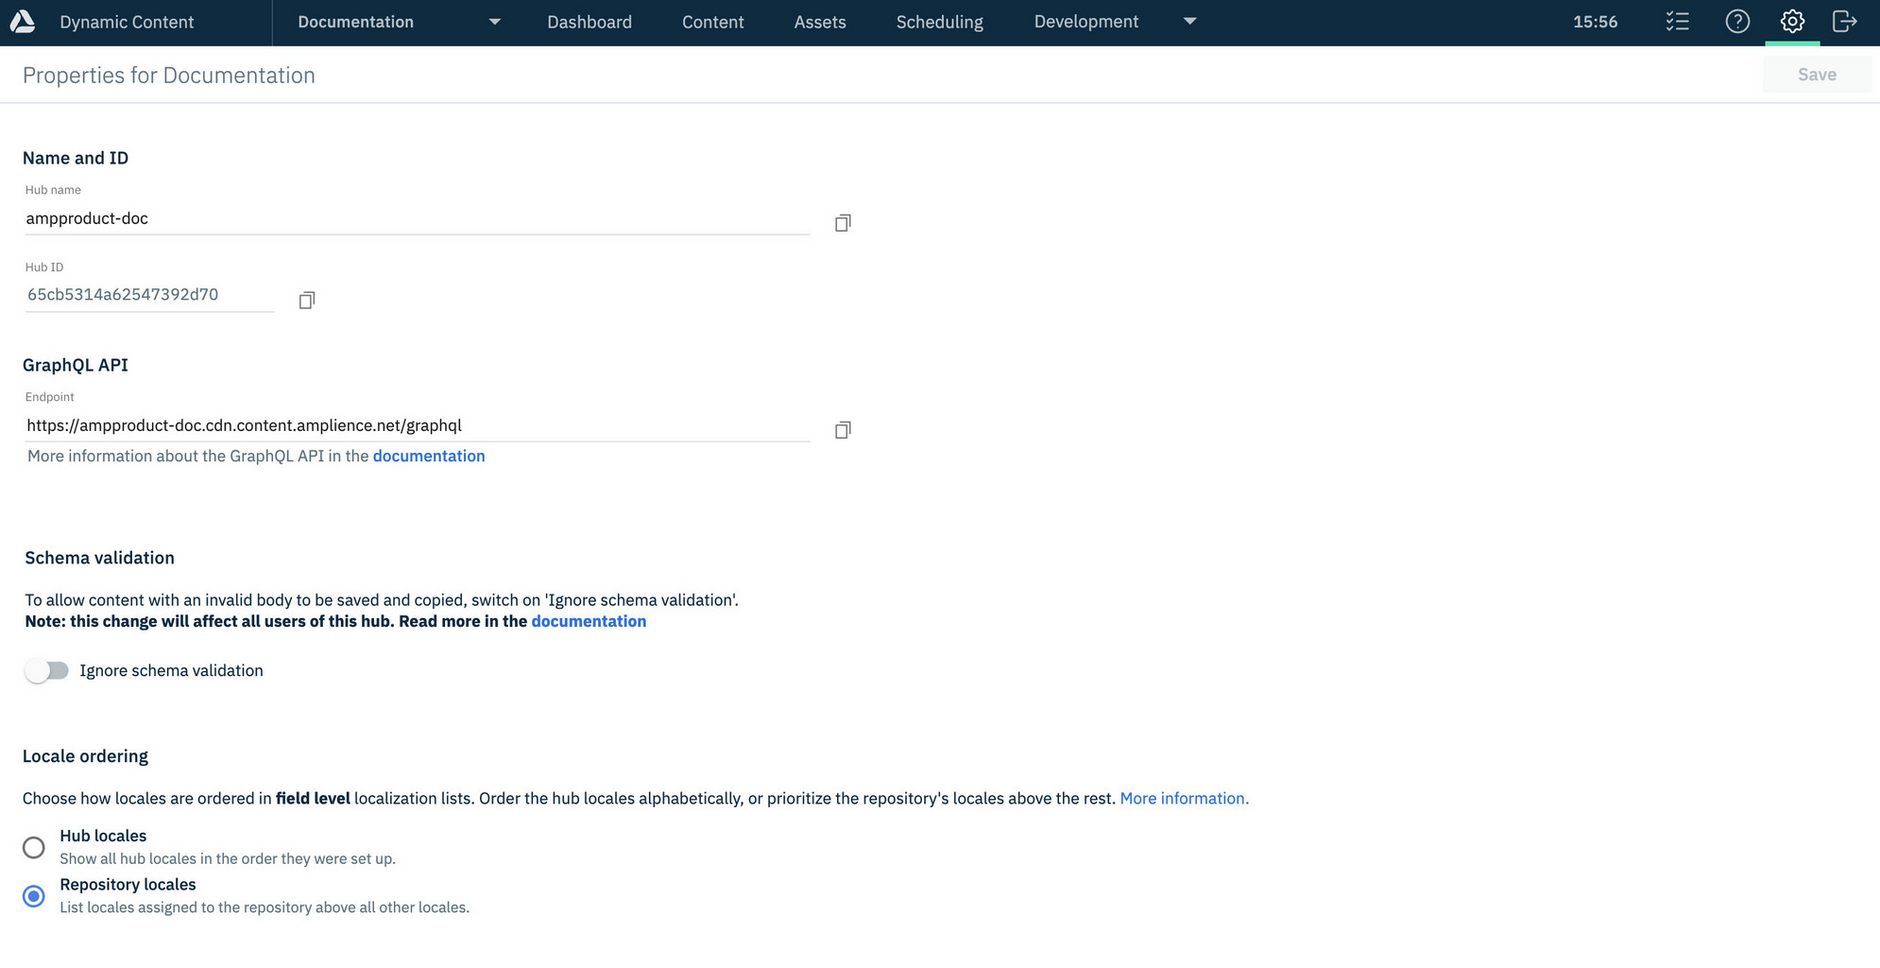Open GraphQL API documentation link
This screenshot has width=1880, height=968.
tap(429, 456)
